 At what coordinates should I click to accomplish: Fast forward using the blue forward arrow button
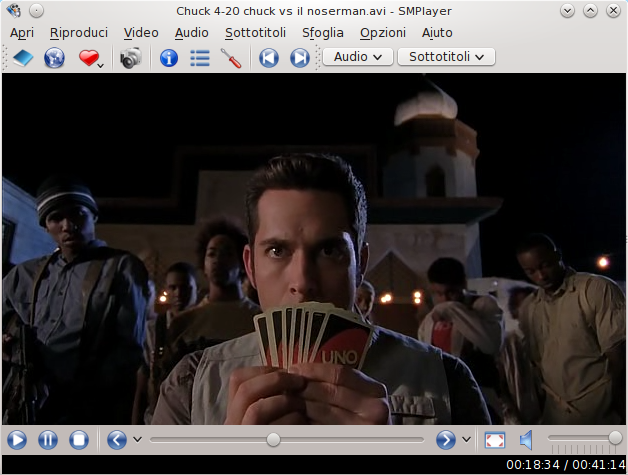pos(446,440)
